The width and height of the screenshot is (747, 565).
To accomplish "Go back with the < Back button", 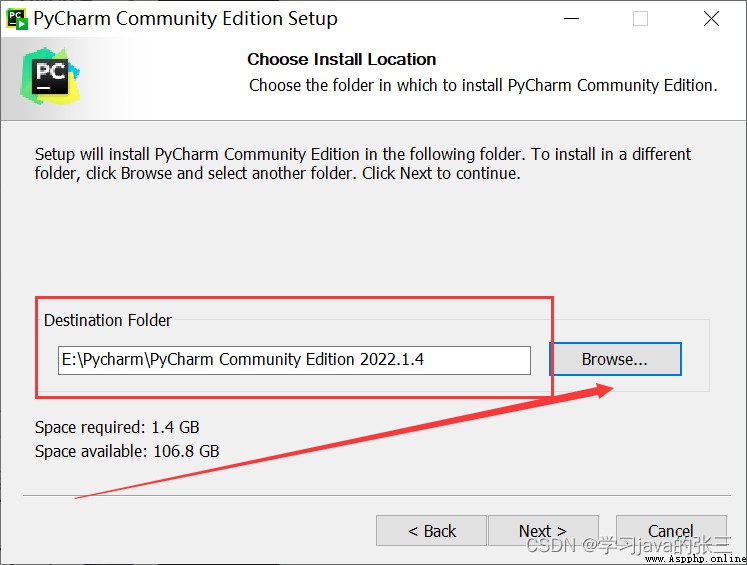I will [431, 530].
